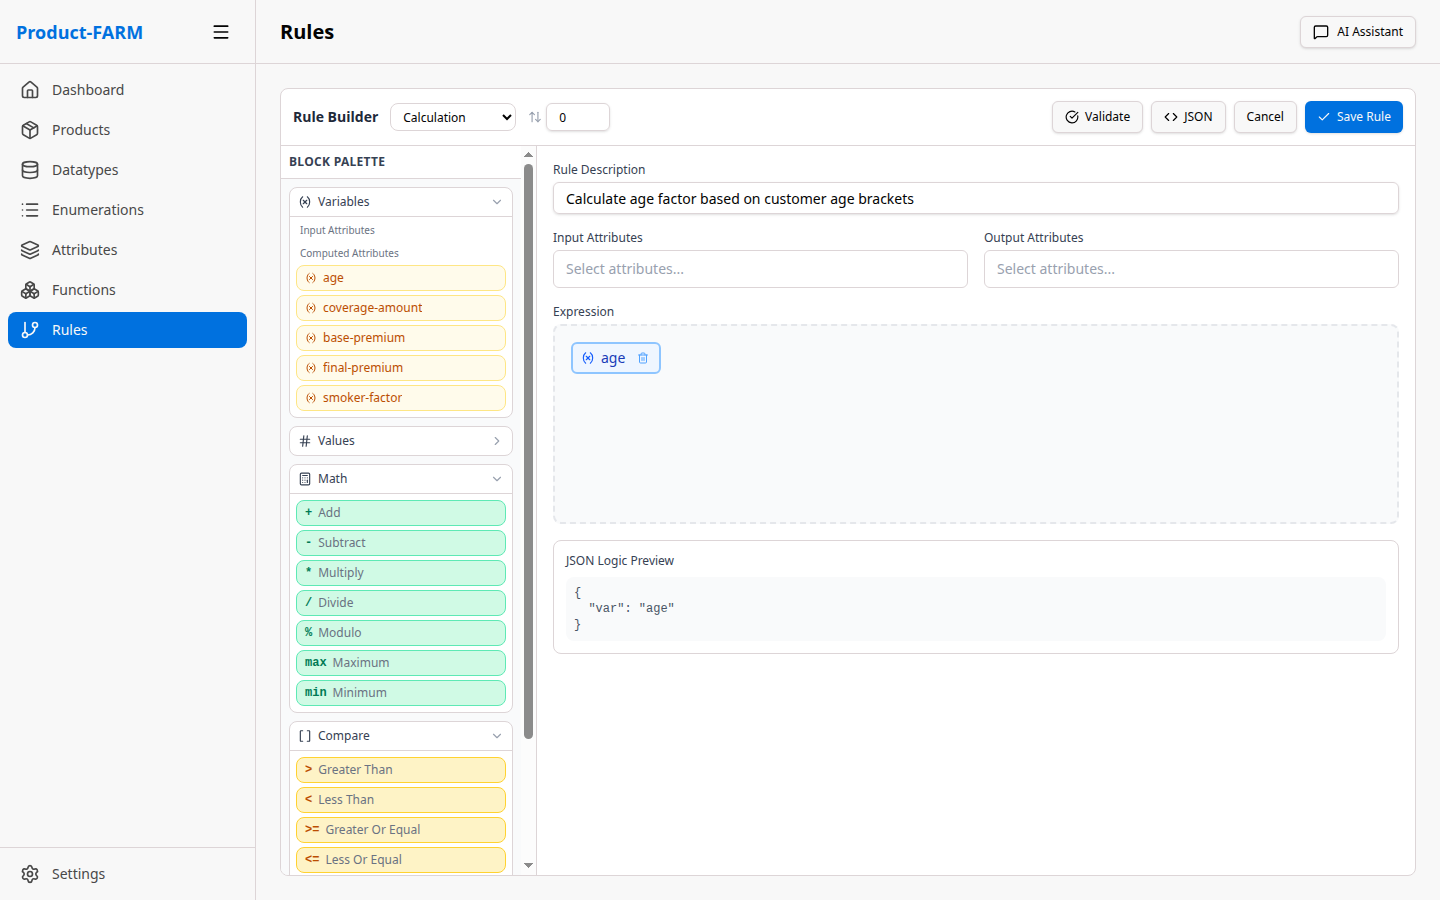
Task: Open the Calculation rule type dropdown
Action: (452, 117)
